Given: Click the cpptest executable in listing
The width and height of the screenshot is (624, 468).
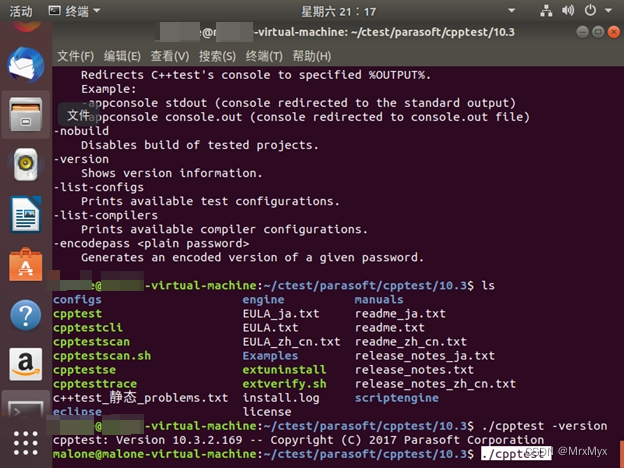Looking at the screenshot, I should pos(77,314).
